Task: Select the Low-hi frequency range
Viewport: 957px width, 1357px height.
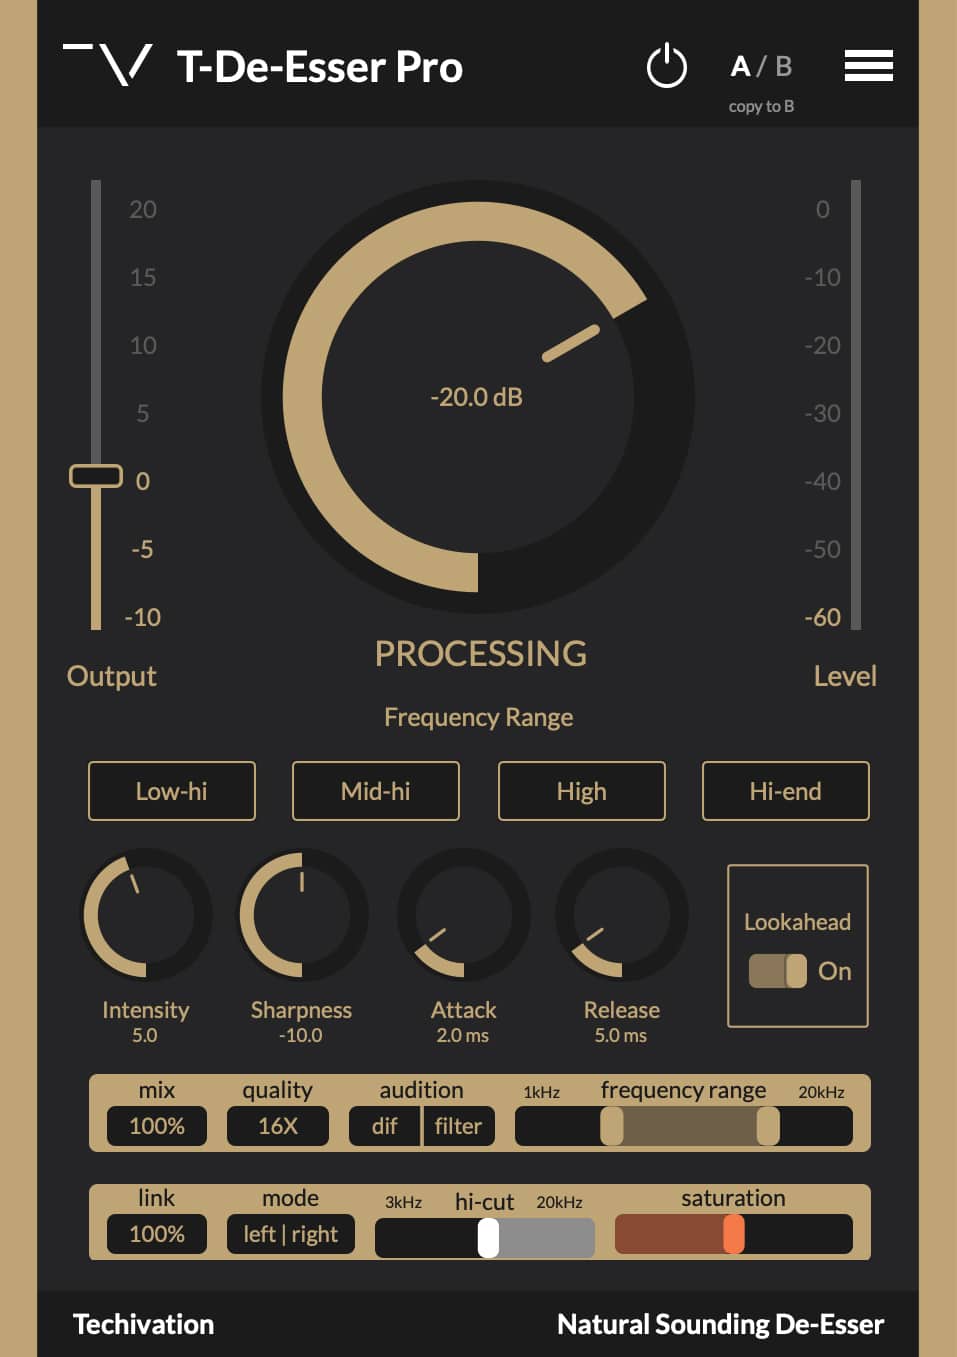Action: (x=172, y=791)
